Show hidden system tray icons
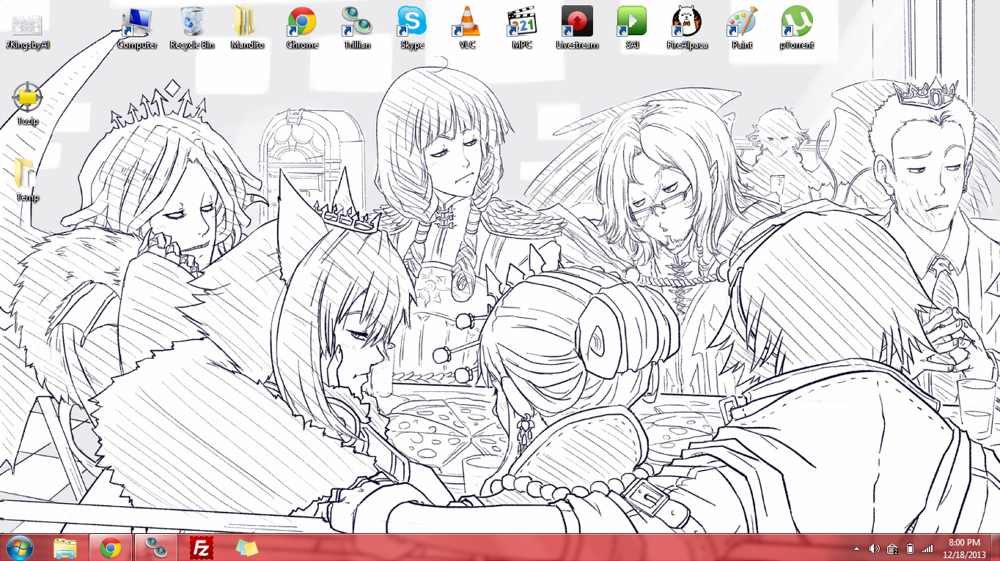 (x=857, y=548)
